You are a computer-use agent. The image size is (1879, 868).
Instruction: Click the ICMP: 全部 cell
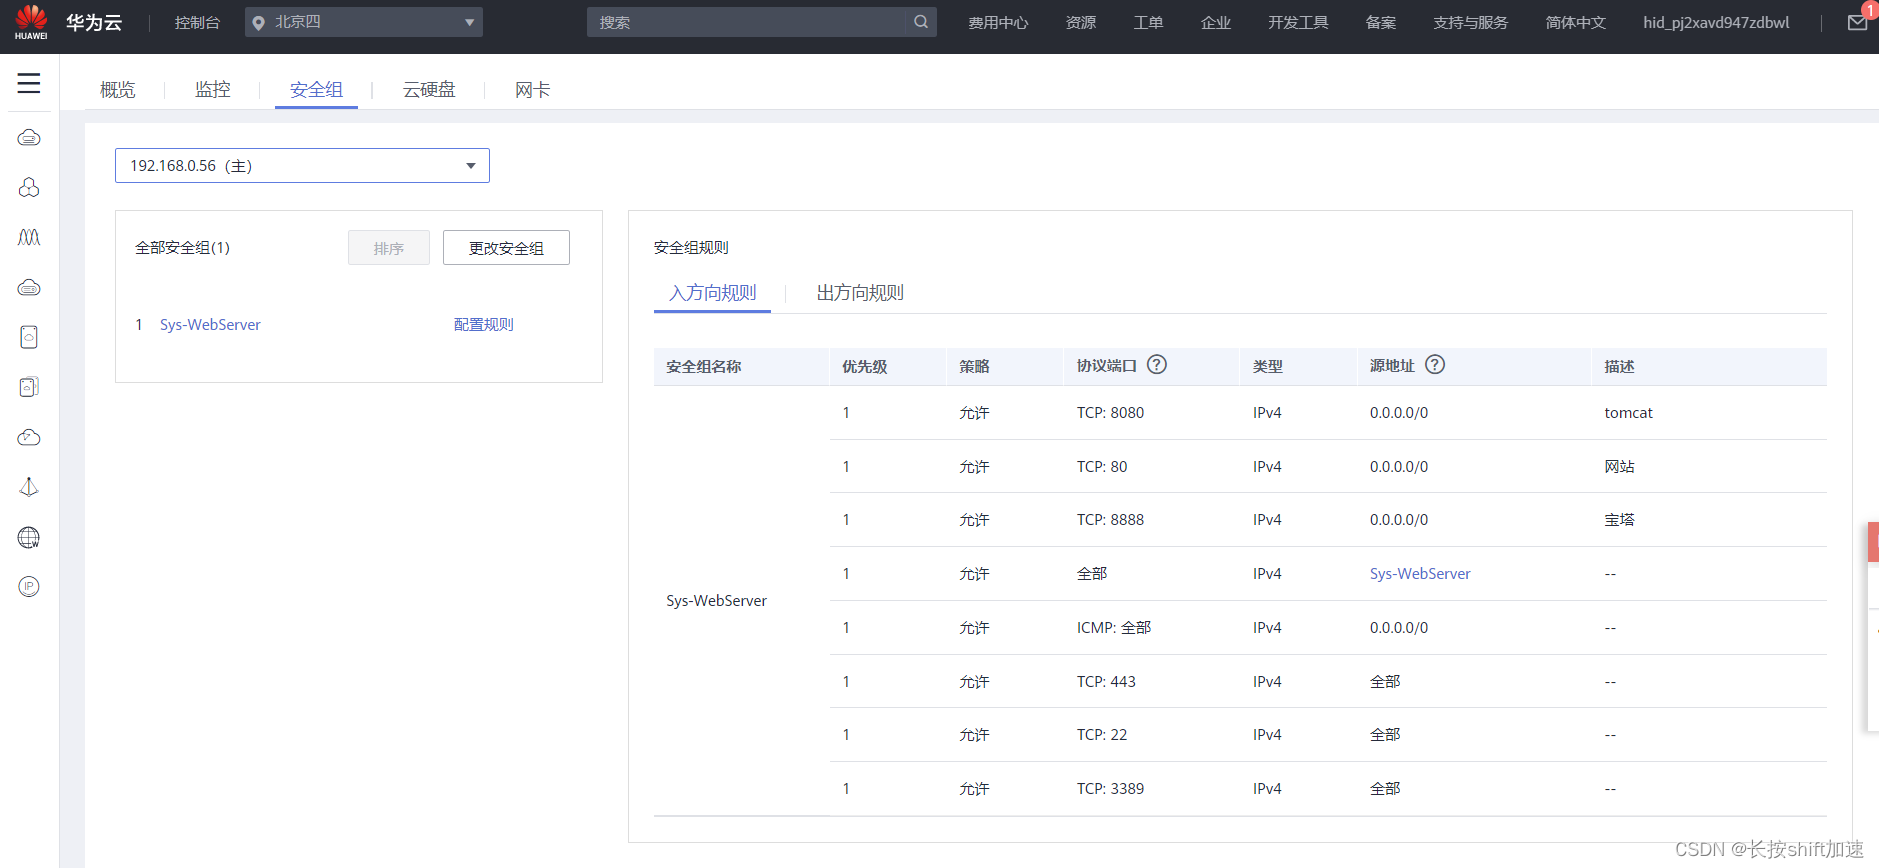tap(1114, 628)
